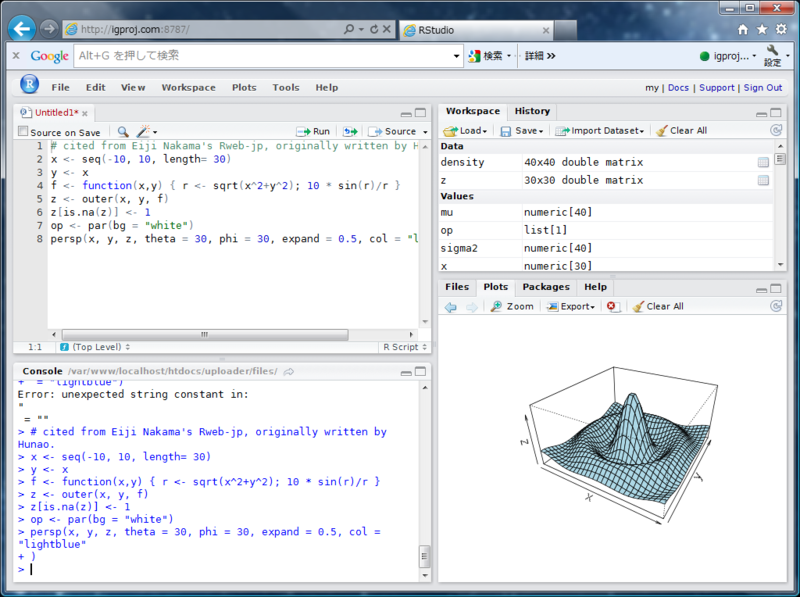This screenshot has width=800, height=597.
Task: Go to previous plot with left arrow
Action: tap(451, 307)
